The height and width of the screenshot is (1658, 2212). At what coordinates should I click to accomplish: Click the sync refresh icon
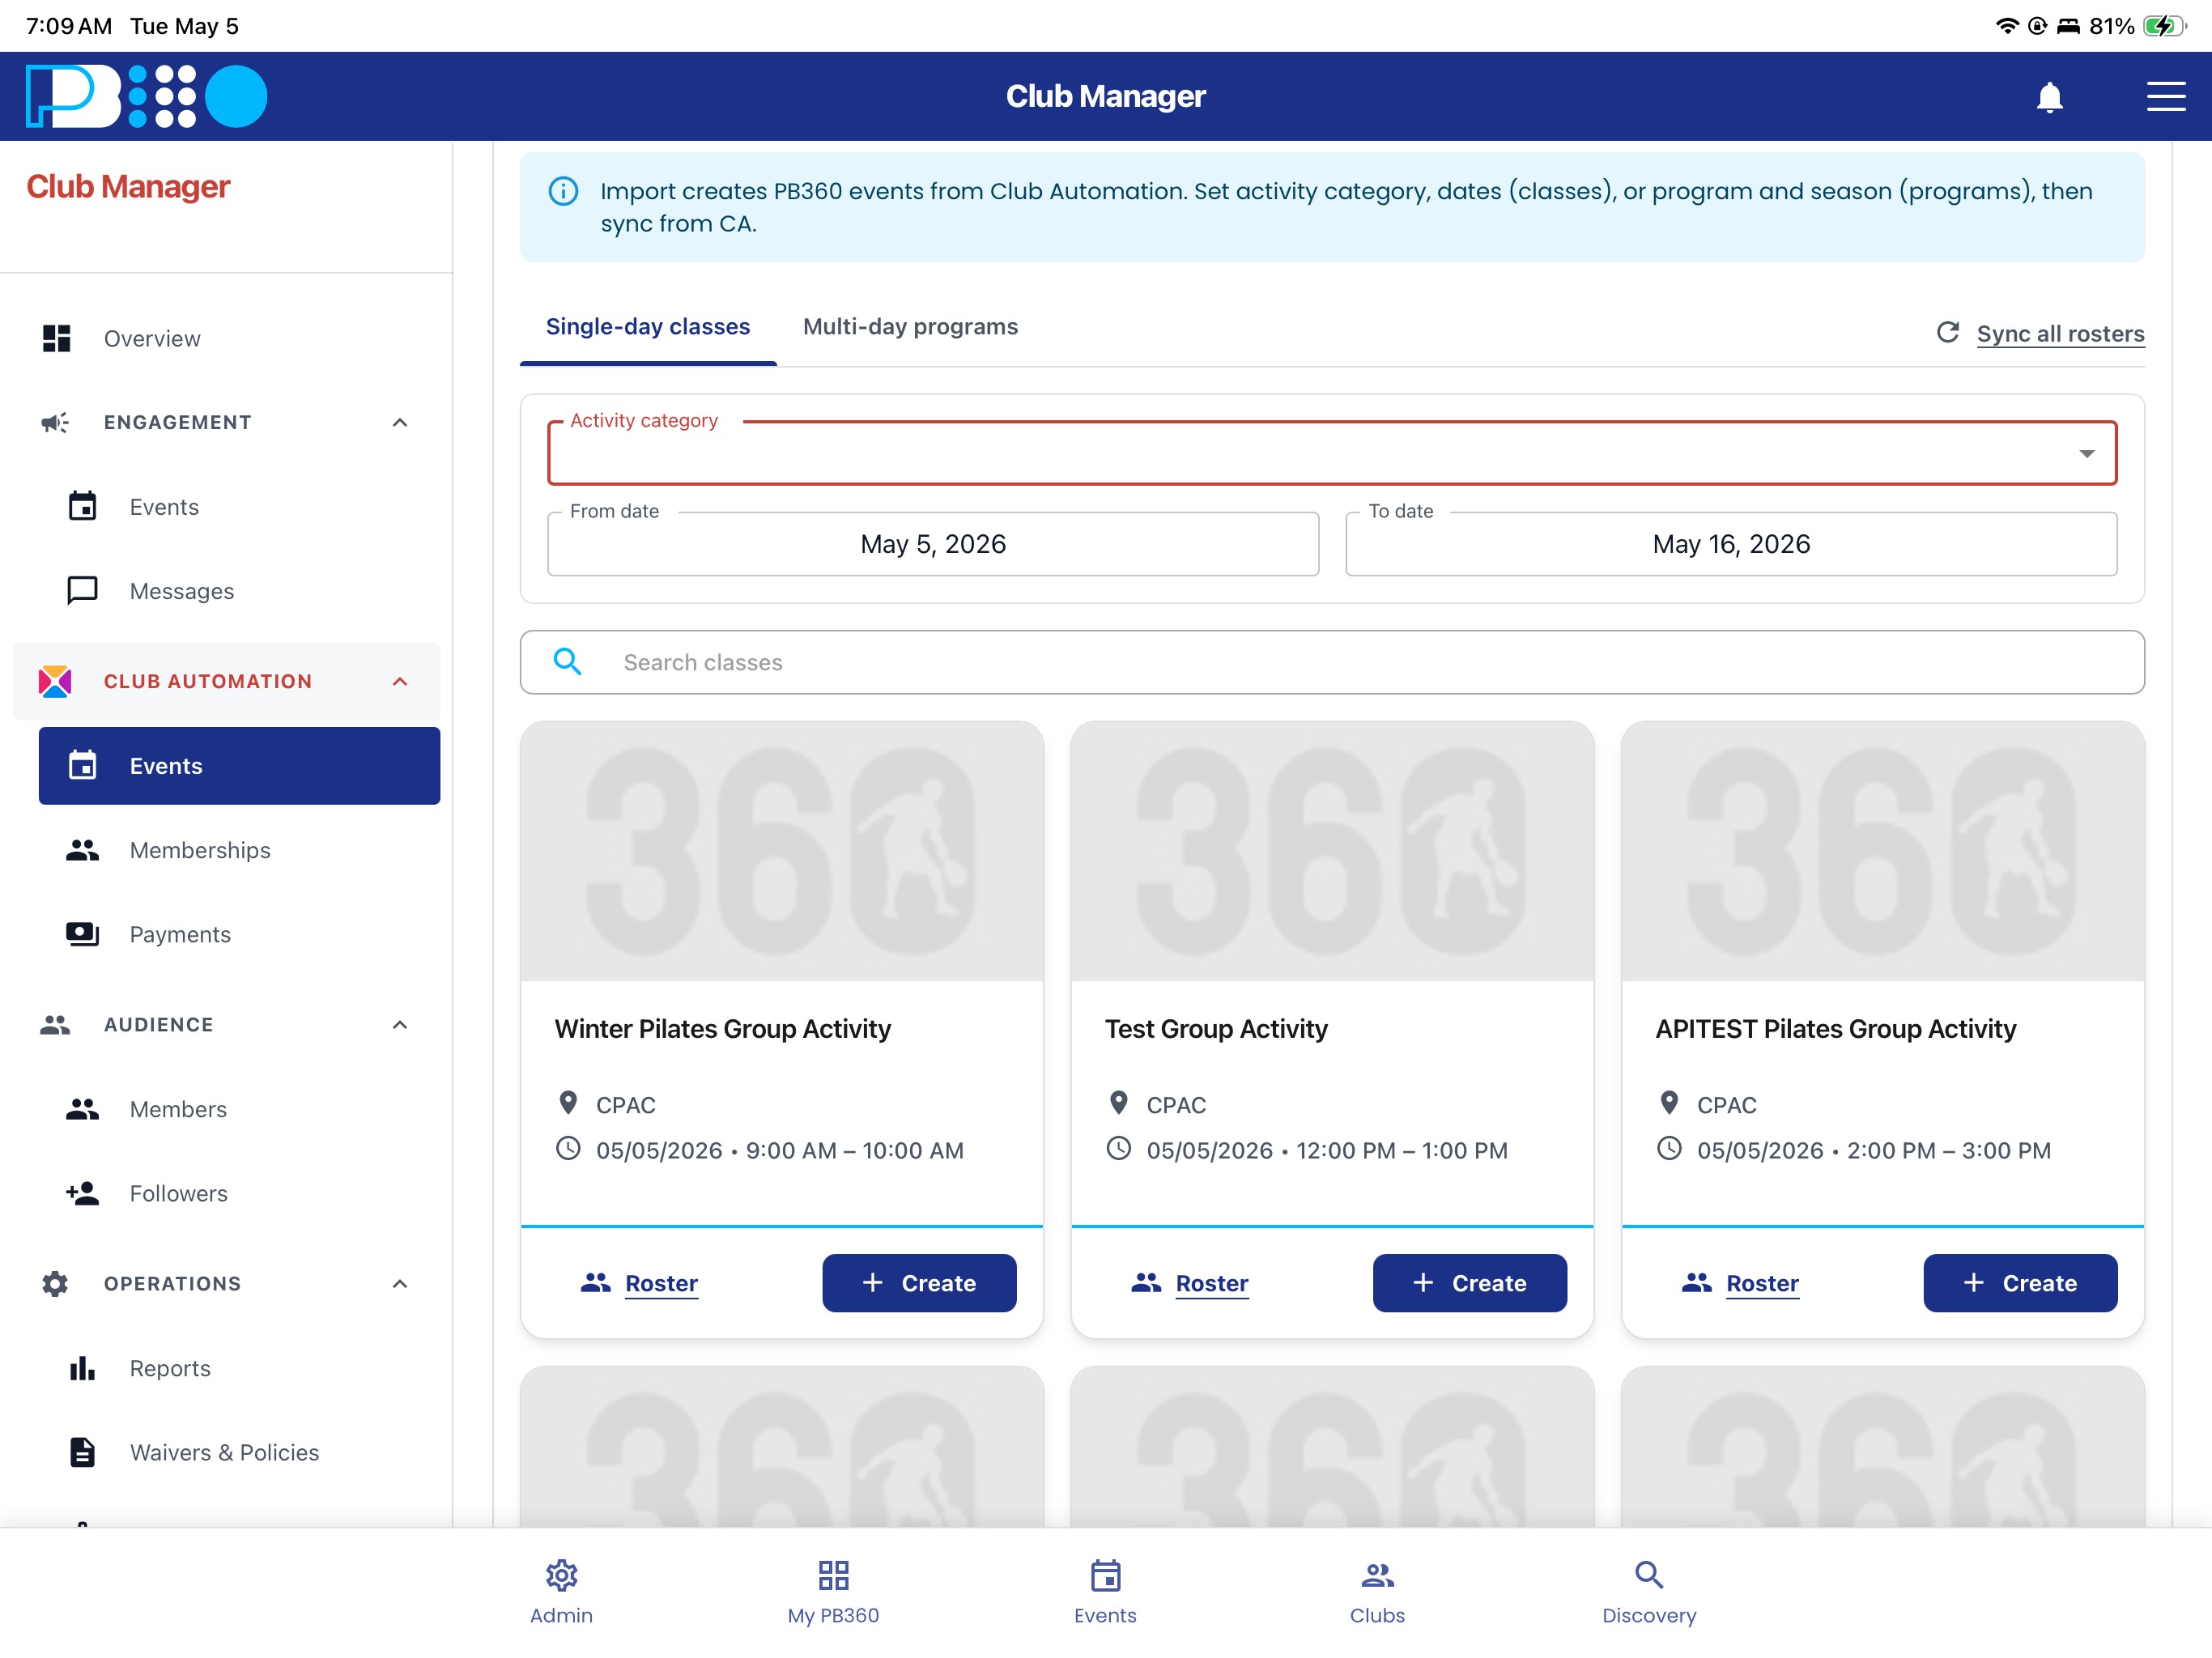click(x=1947, y=332)
